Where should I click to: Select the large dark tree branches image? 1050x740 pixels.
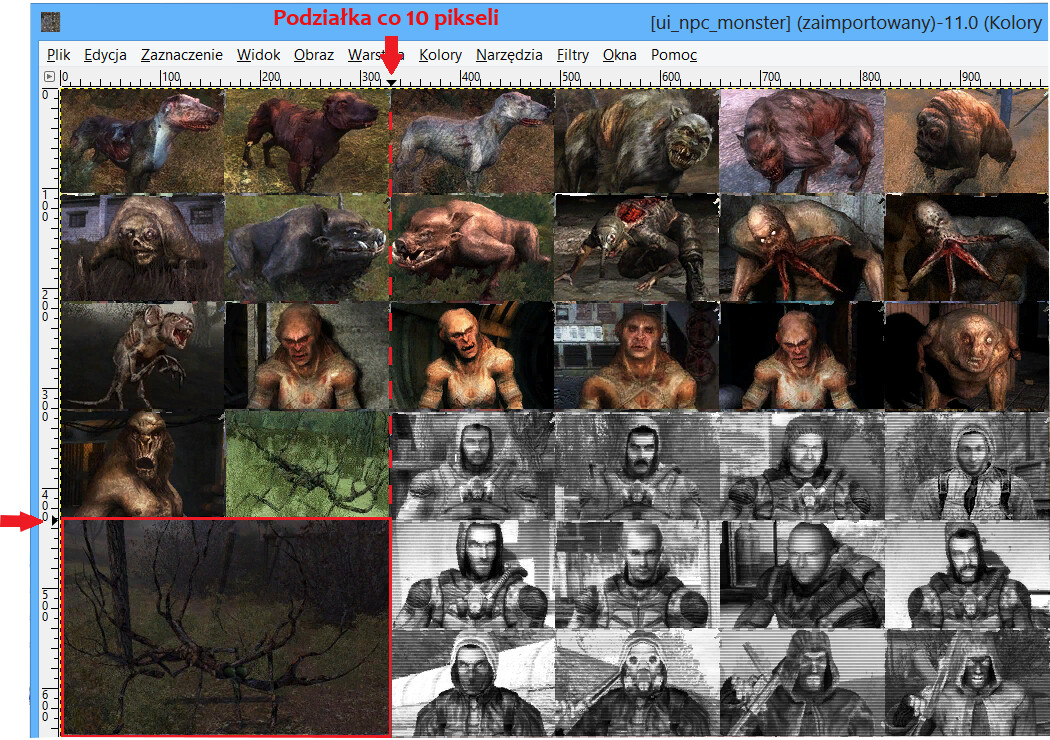[226, 627]
